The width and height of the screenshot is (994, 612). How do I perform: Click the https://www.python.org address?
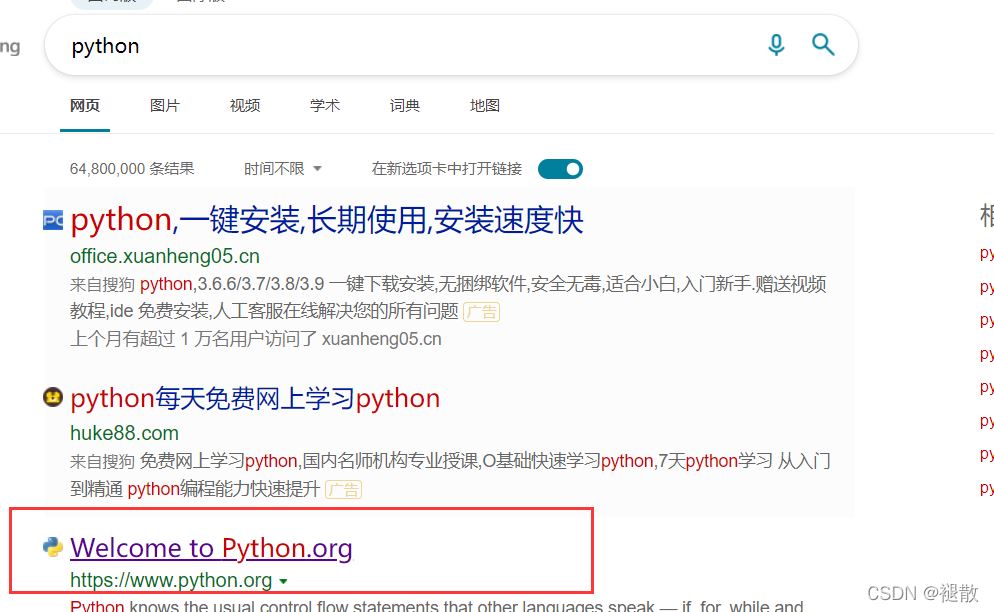[171, 580]
